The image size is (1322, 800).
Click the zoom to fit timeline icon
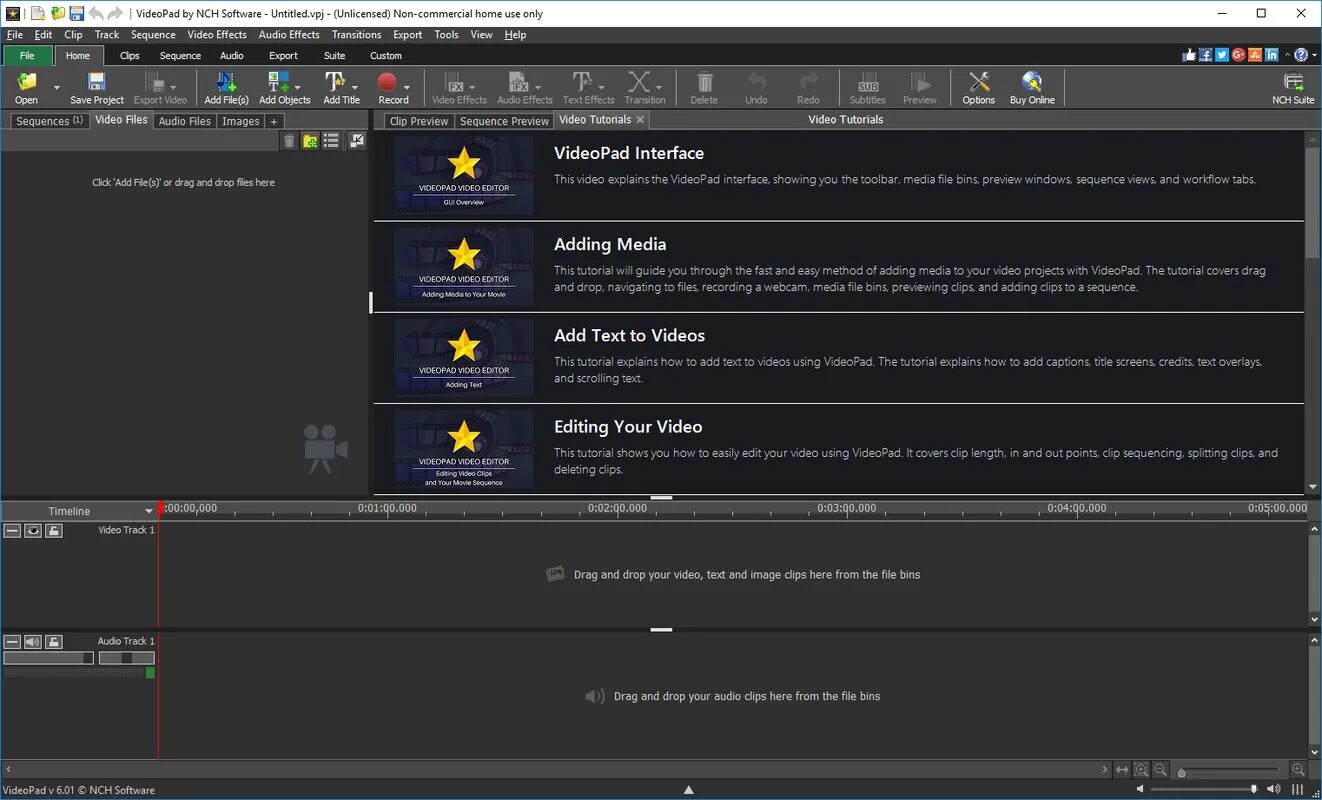(x=1122, y=770)
